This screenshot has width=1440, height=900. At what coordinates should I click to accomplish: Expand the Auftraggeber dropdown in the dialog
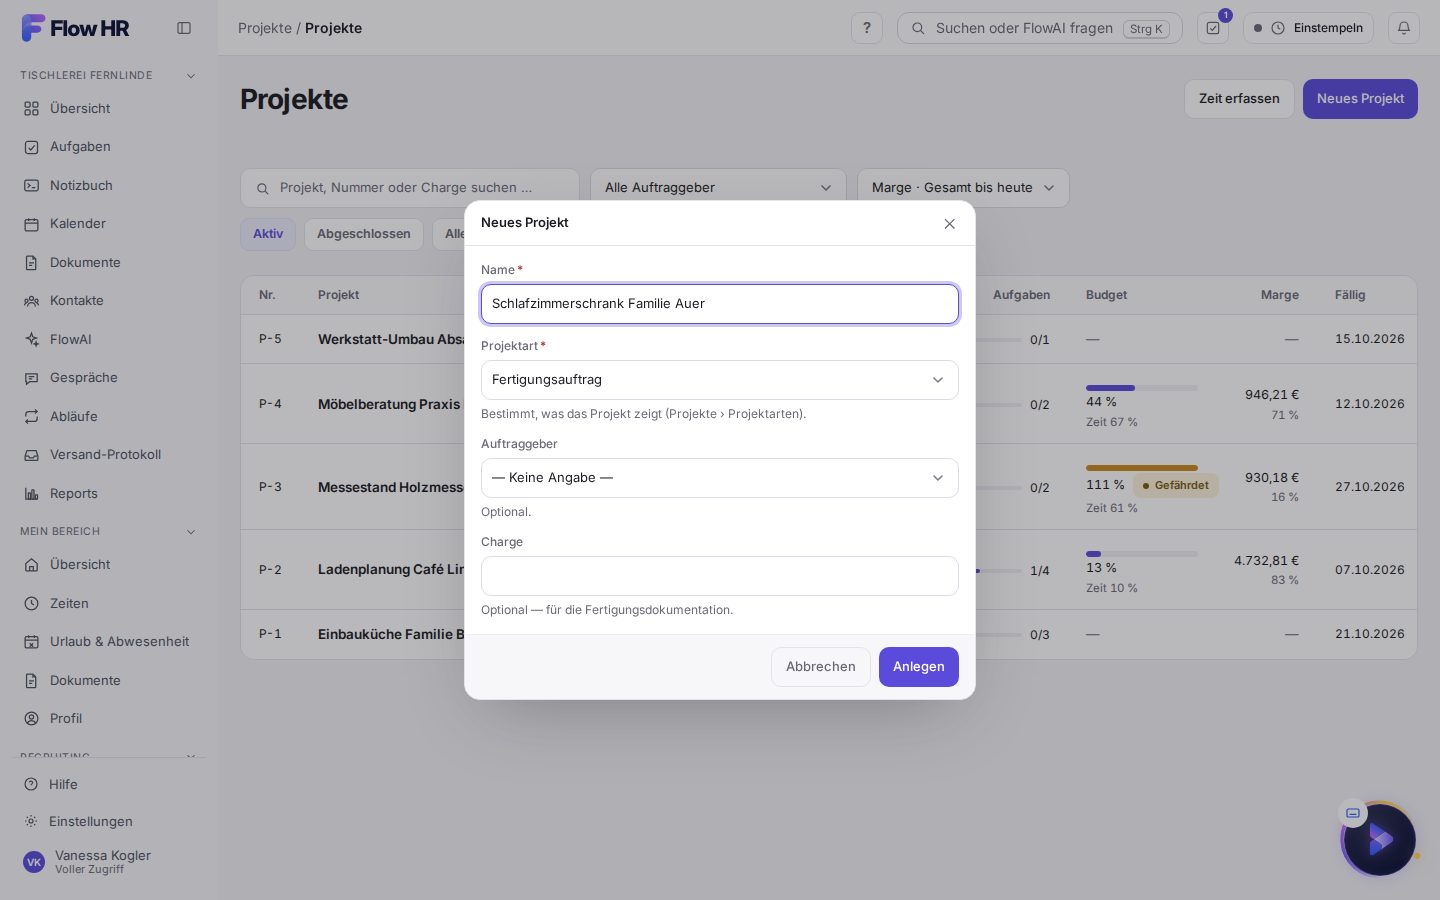coord(720,478)
